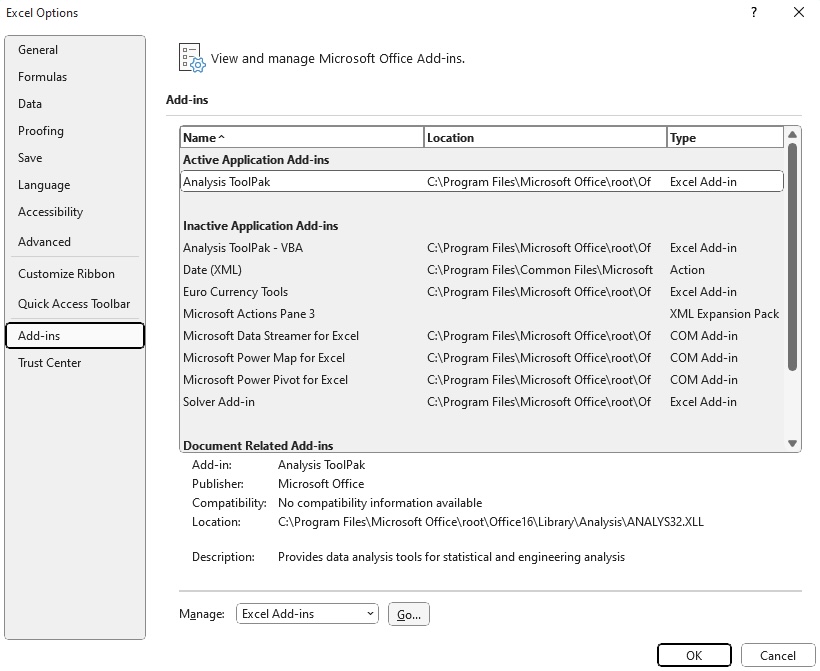
Task: Click the Help question mark icon
Action: (754, 12)
